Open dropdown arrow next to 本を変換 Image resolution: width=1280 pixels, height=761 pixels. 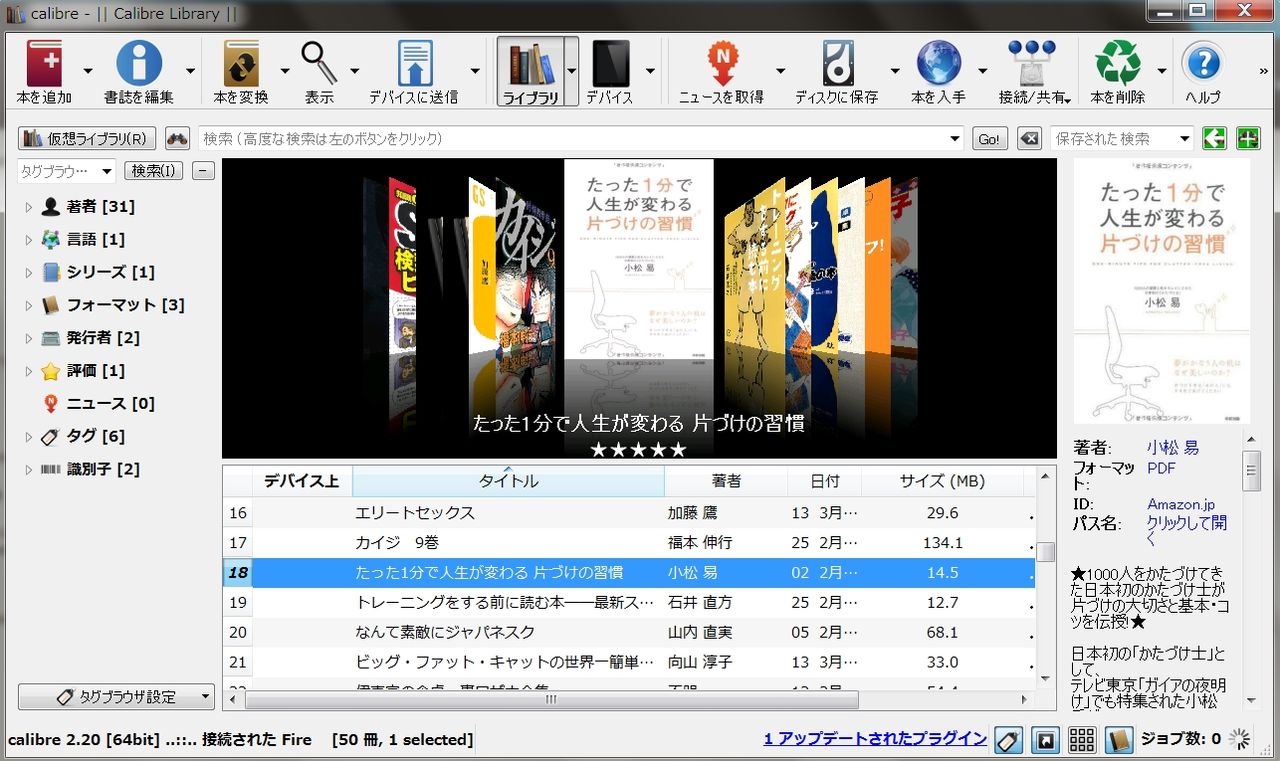click(x=285, y=71)
